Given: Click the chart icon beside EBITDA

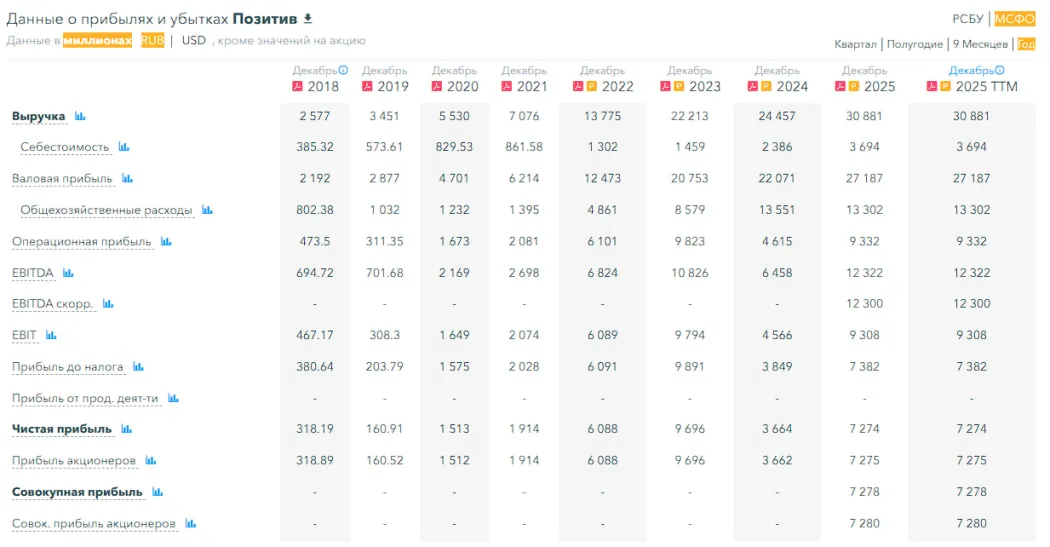Looking at the screenshot, I should click(67, 273).
